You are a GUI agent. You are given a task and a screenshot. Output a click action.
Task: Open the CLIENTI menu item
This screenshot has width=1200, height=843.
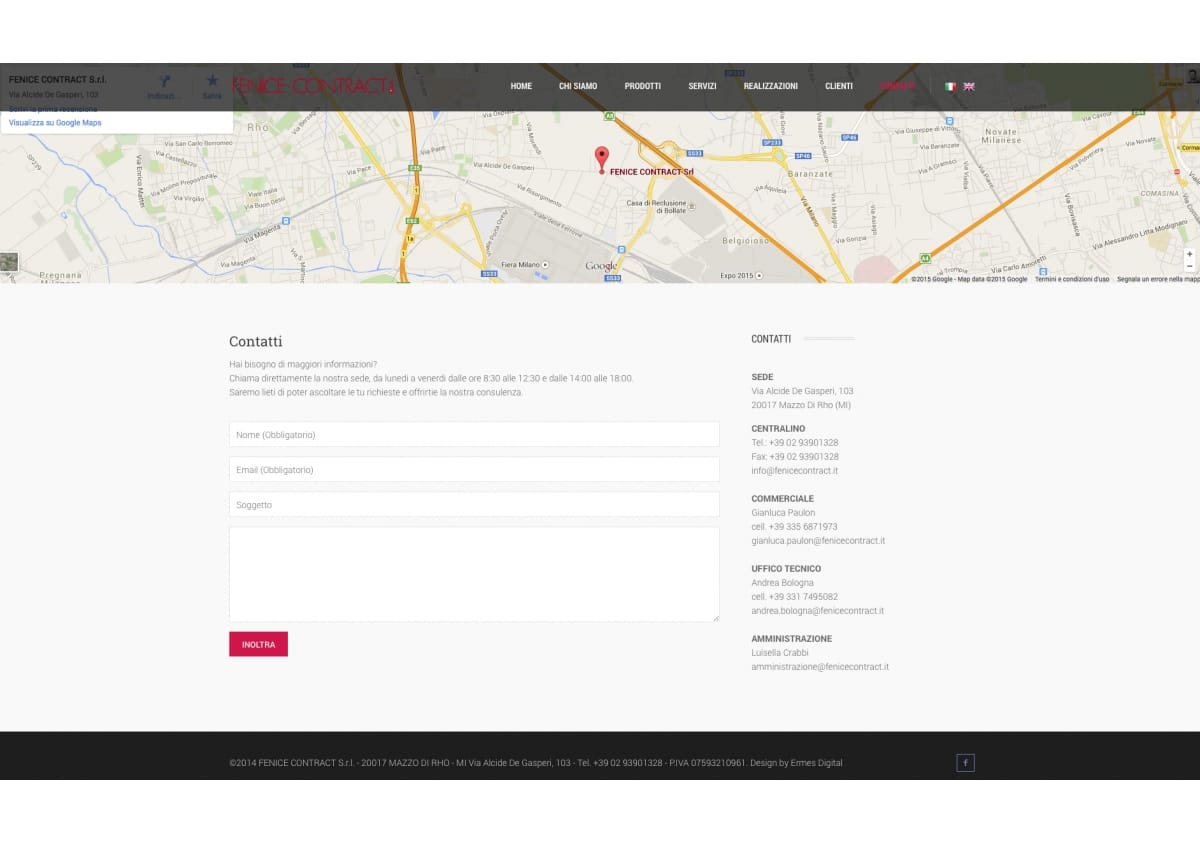click(x=839, y=87)
